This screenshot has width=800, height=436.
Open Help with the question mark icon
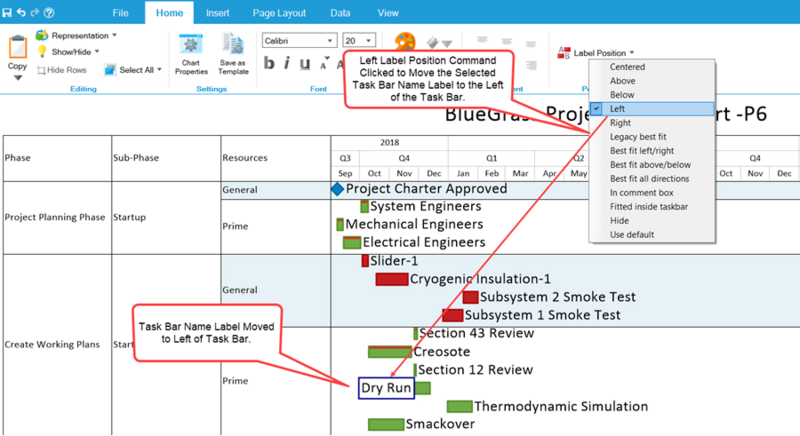point(49,12)
